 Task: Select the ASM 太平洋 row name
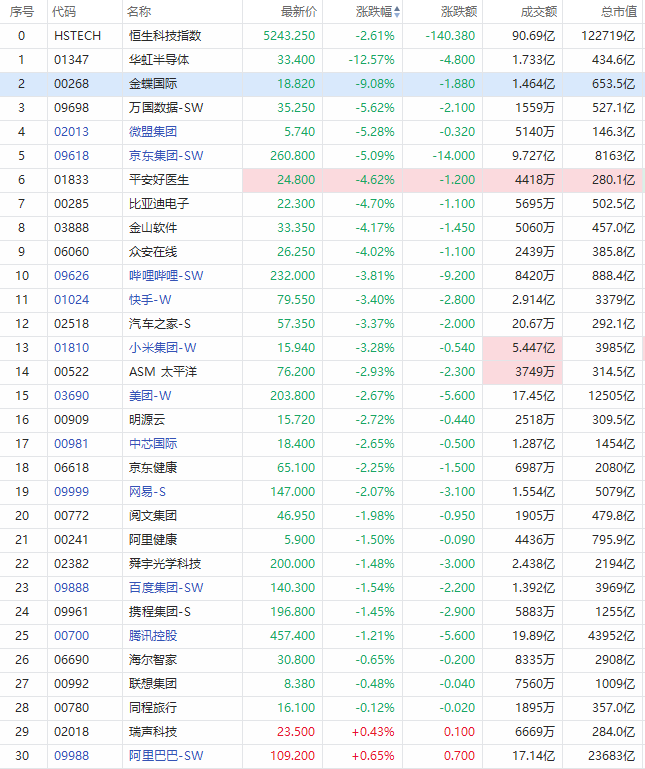163,372
